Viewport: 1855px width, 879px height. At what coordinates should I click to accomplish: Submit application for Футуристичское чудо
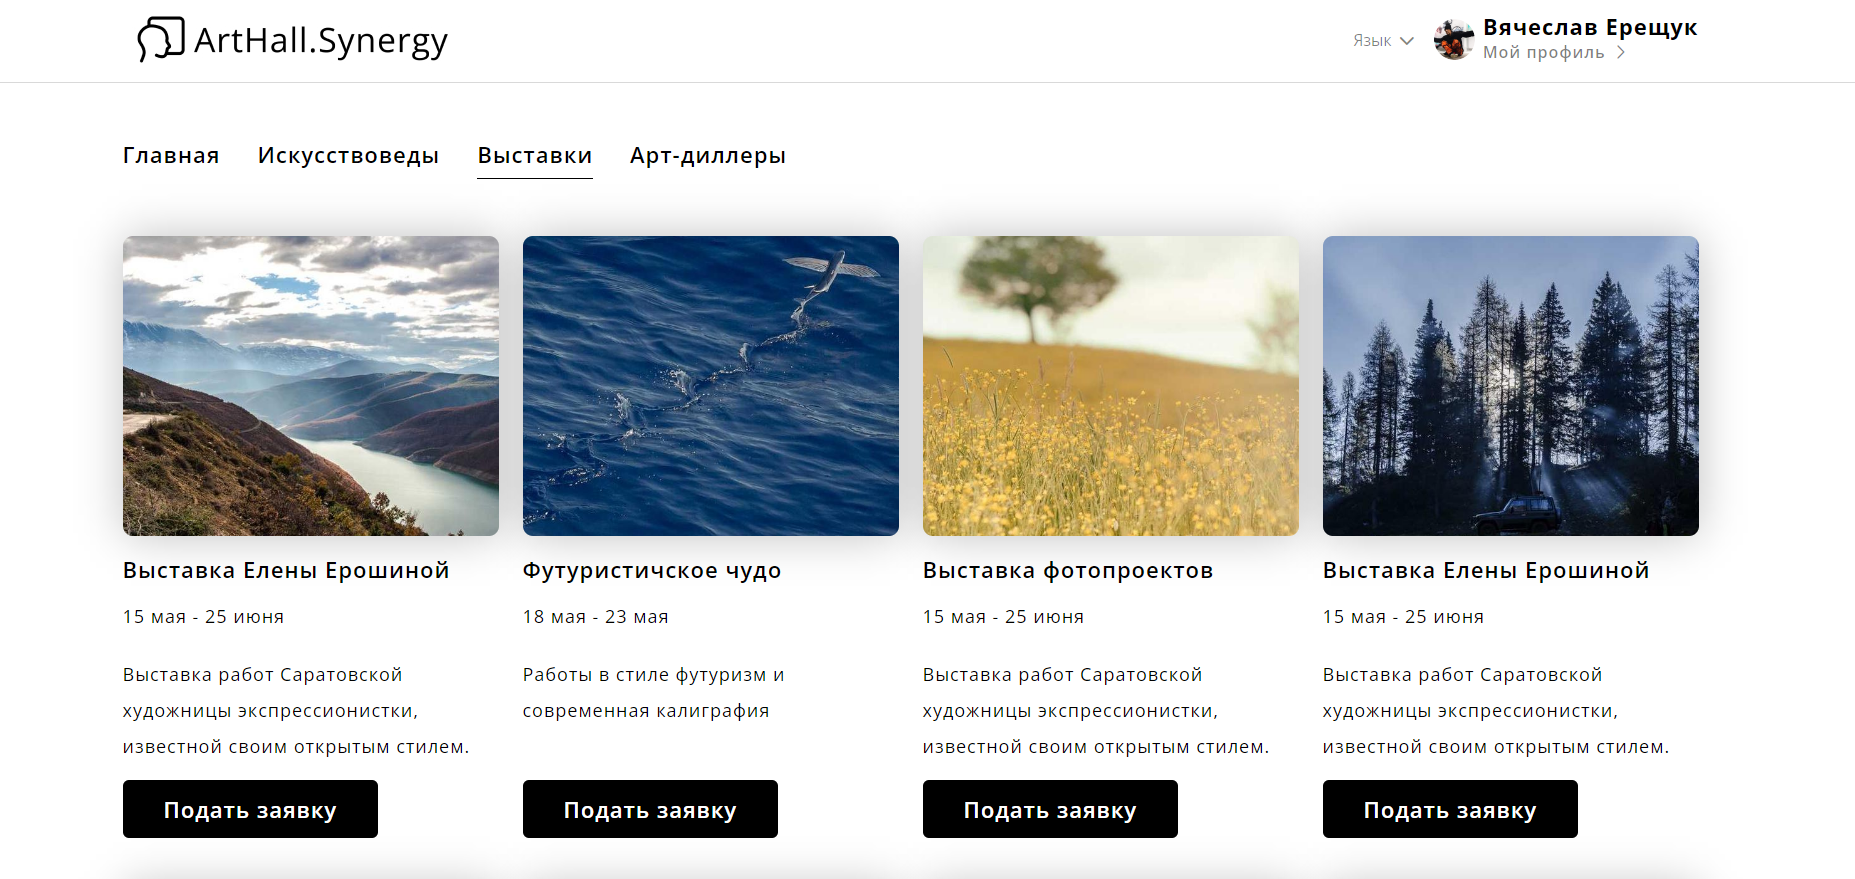click(x=650, y=809)
